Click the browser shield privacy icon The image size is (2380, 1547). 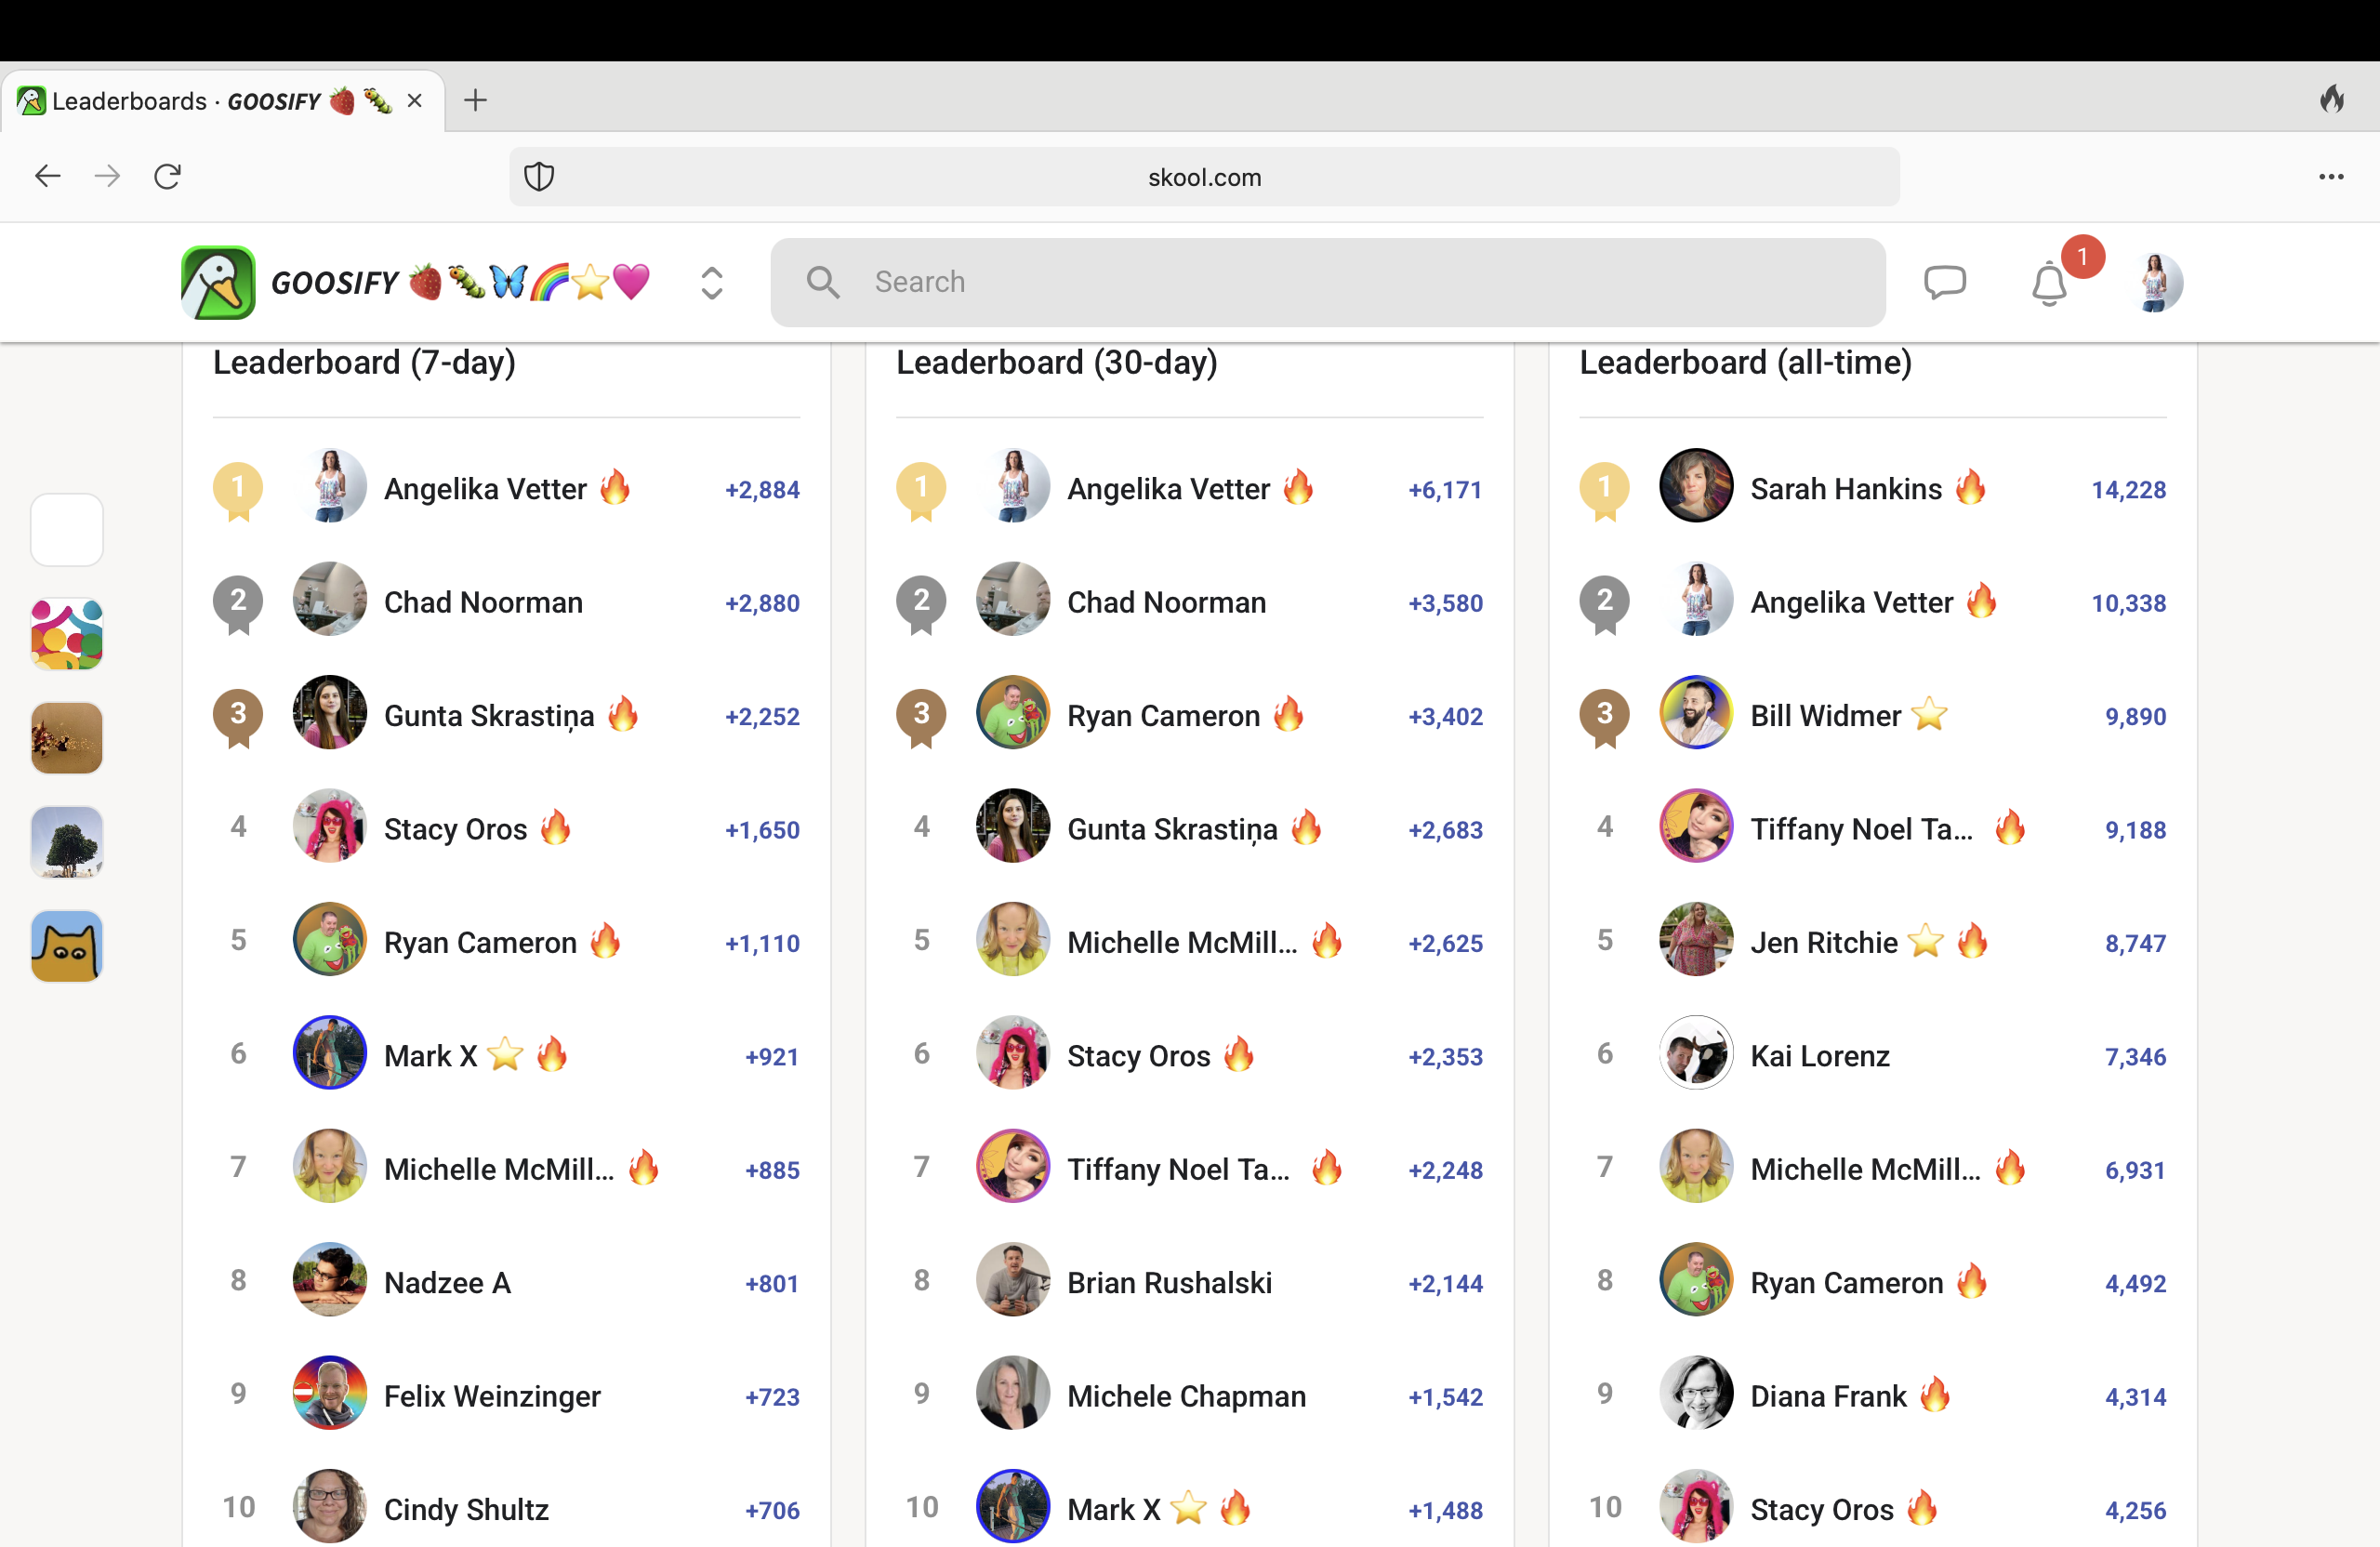[x=539, y=177]
